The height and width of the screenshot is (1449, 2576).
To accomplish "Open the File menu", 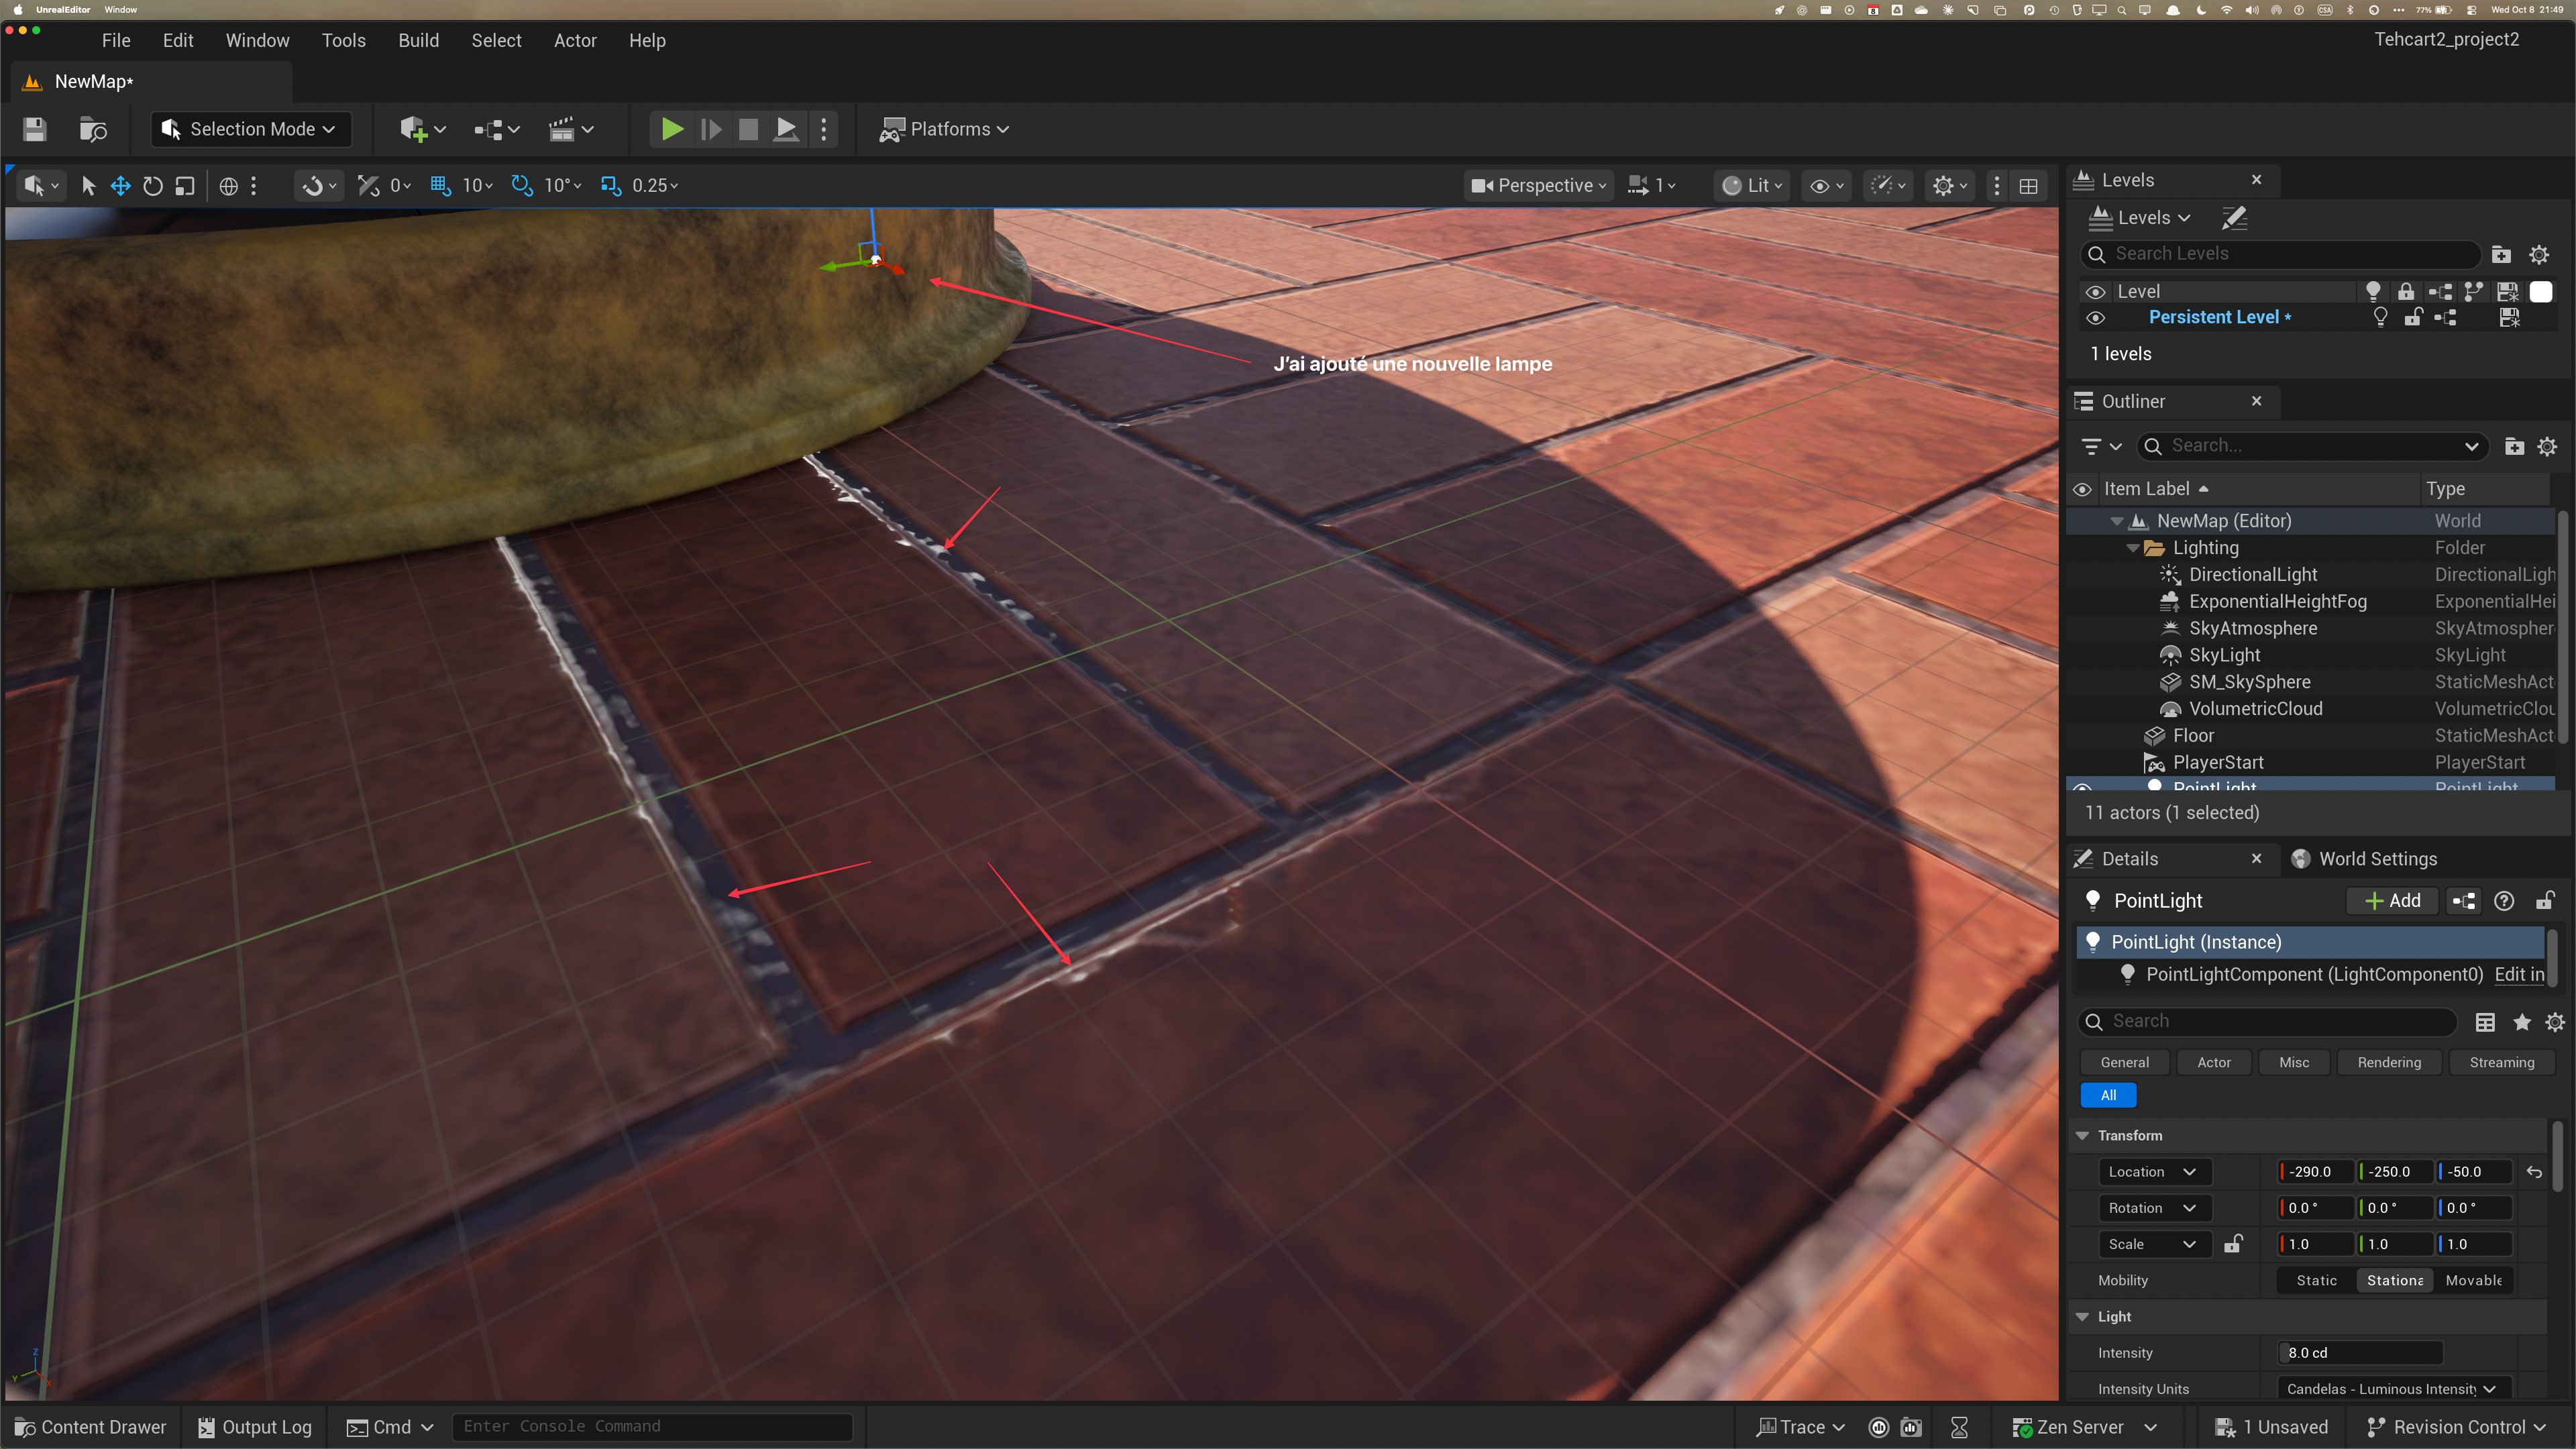I will tap(116, 41).
